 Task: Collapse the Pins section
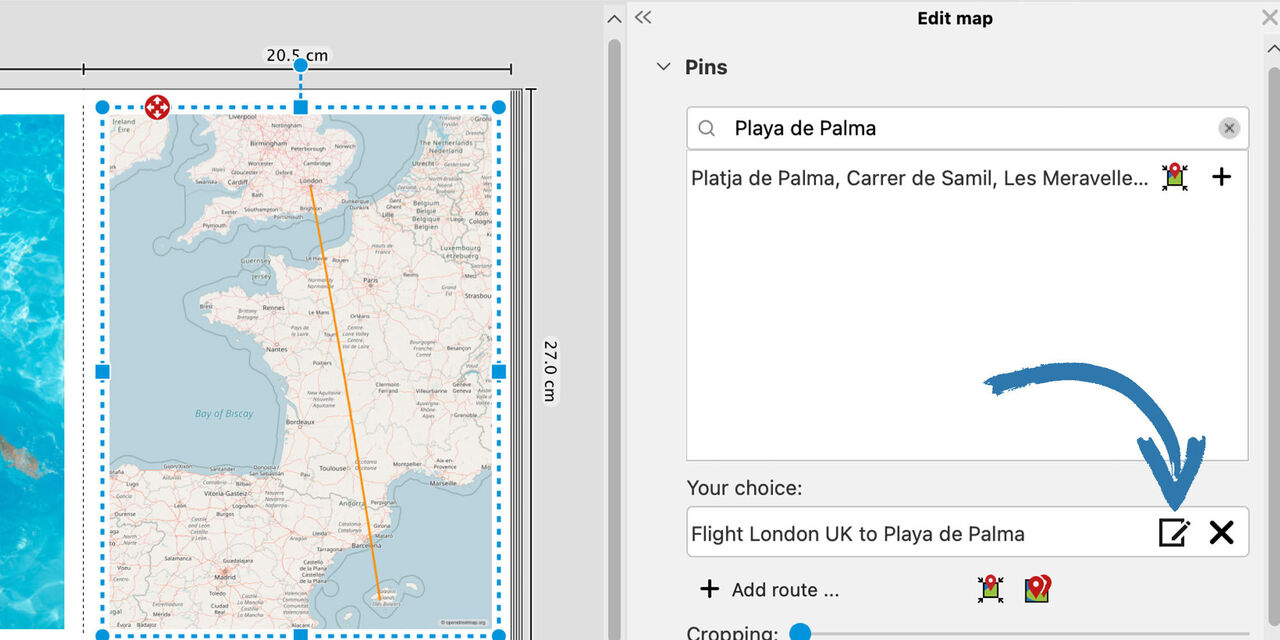[662, 67]
